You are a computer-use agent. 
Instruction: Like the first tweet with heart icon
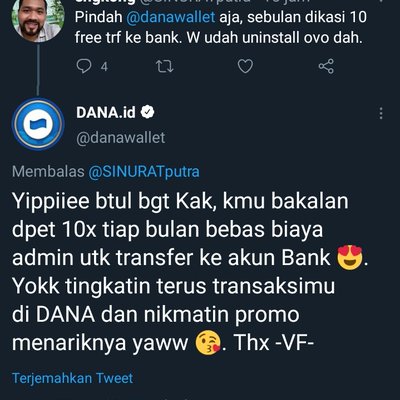pyautogui.click(x=245, y=66)
